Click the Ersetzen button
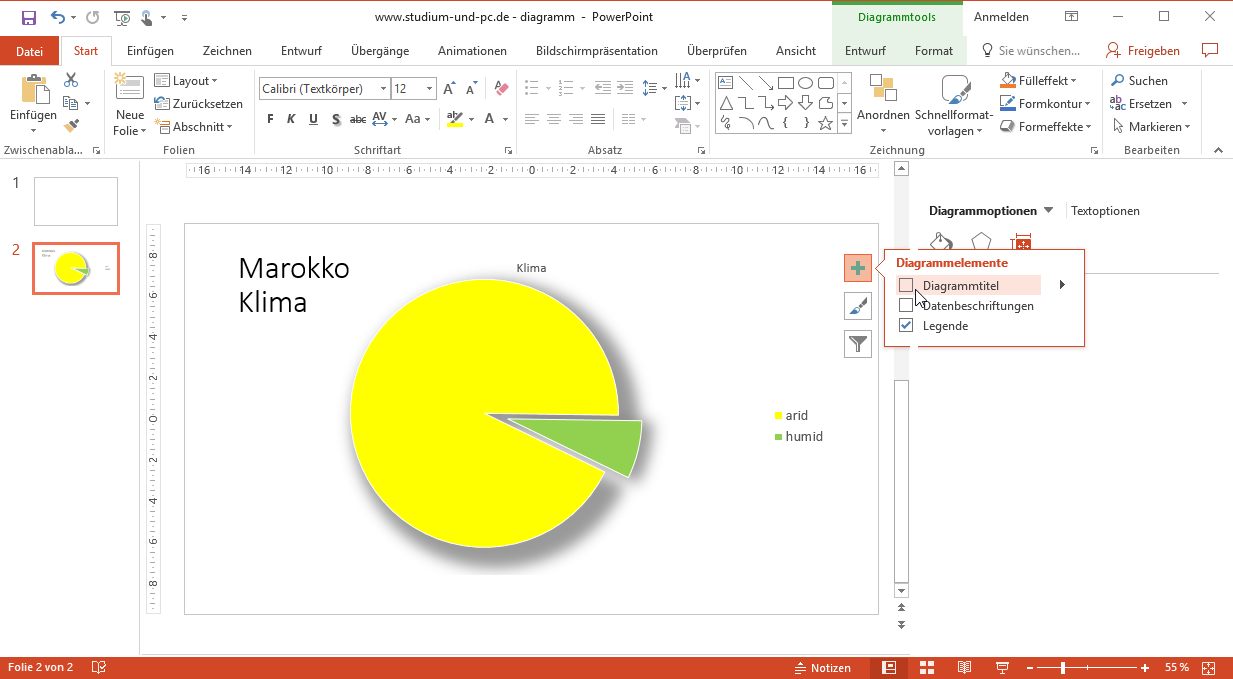The image size is (1233, 679). [x=1141, y=103]
